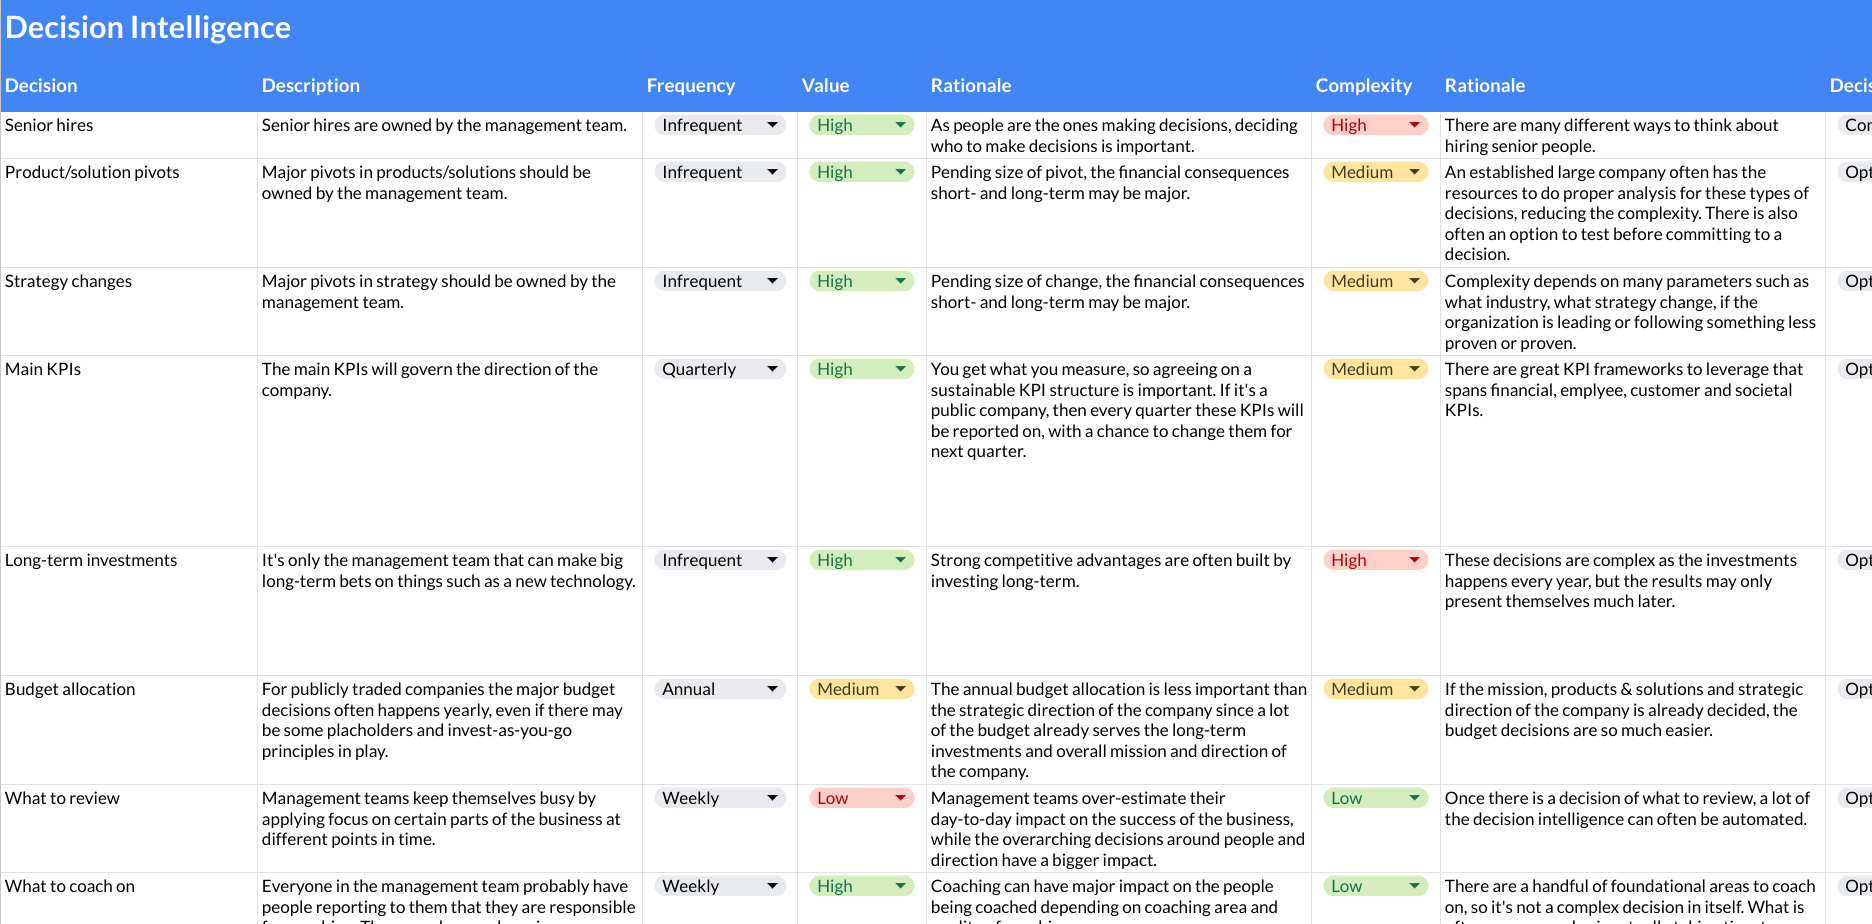Select the Main KPIs decision cell
Image resolution: width=1872 pixels, height=924 pixels.
click(x=129, y=451)
